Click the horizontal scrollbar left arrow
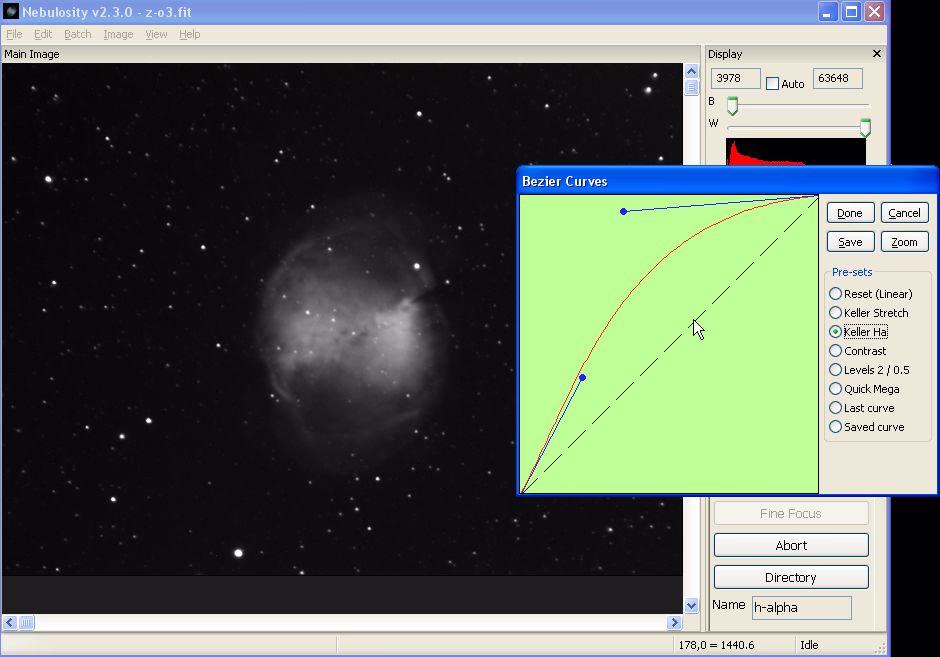 [x=9, y=622]
